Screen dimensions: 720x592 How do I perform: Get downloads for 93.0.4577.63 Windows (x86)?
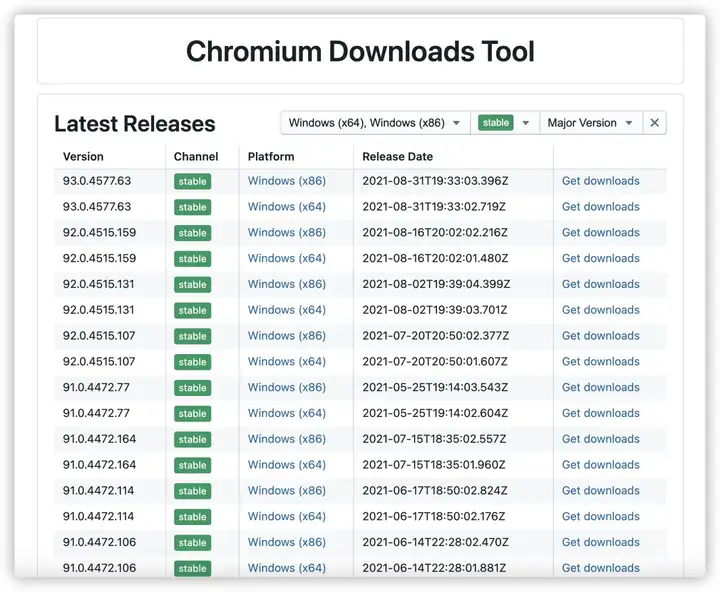pyautogui.click(x=601, y=181)
